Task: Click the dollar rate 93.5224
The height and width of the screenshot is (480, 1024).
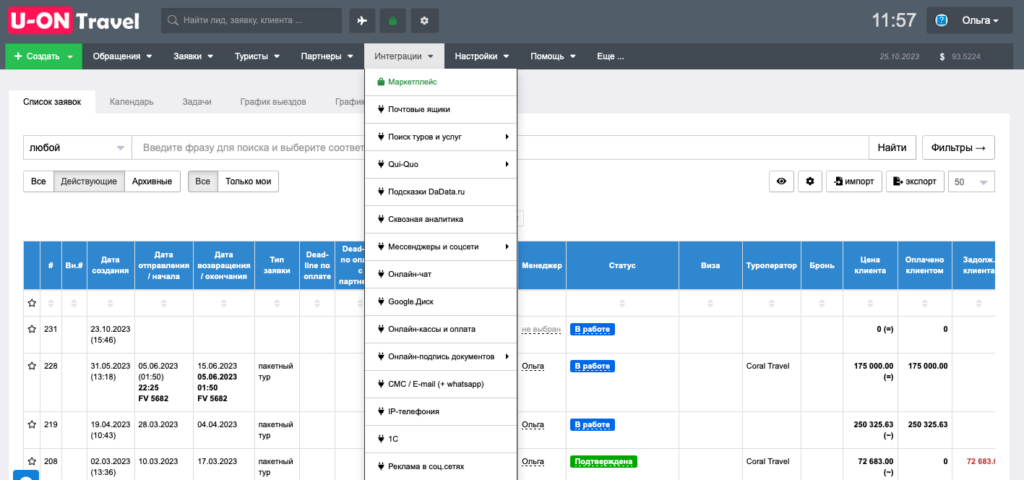Action: click(966, 57)
